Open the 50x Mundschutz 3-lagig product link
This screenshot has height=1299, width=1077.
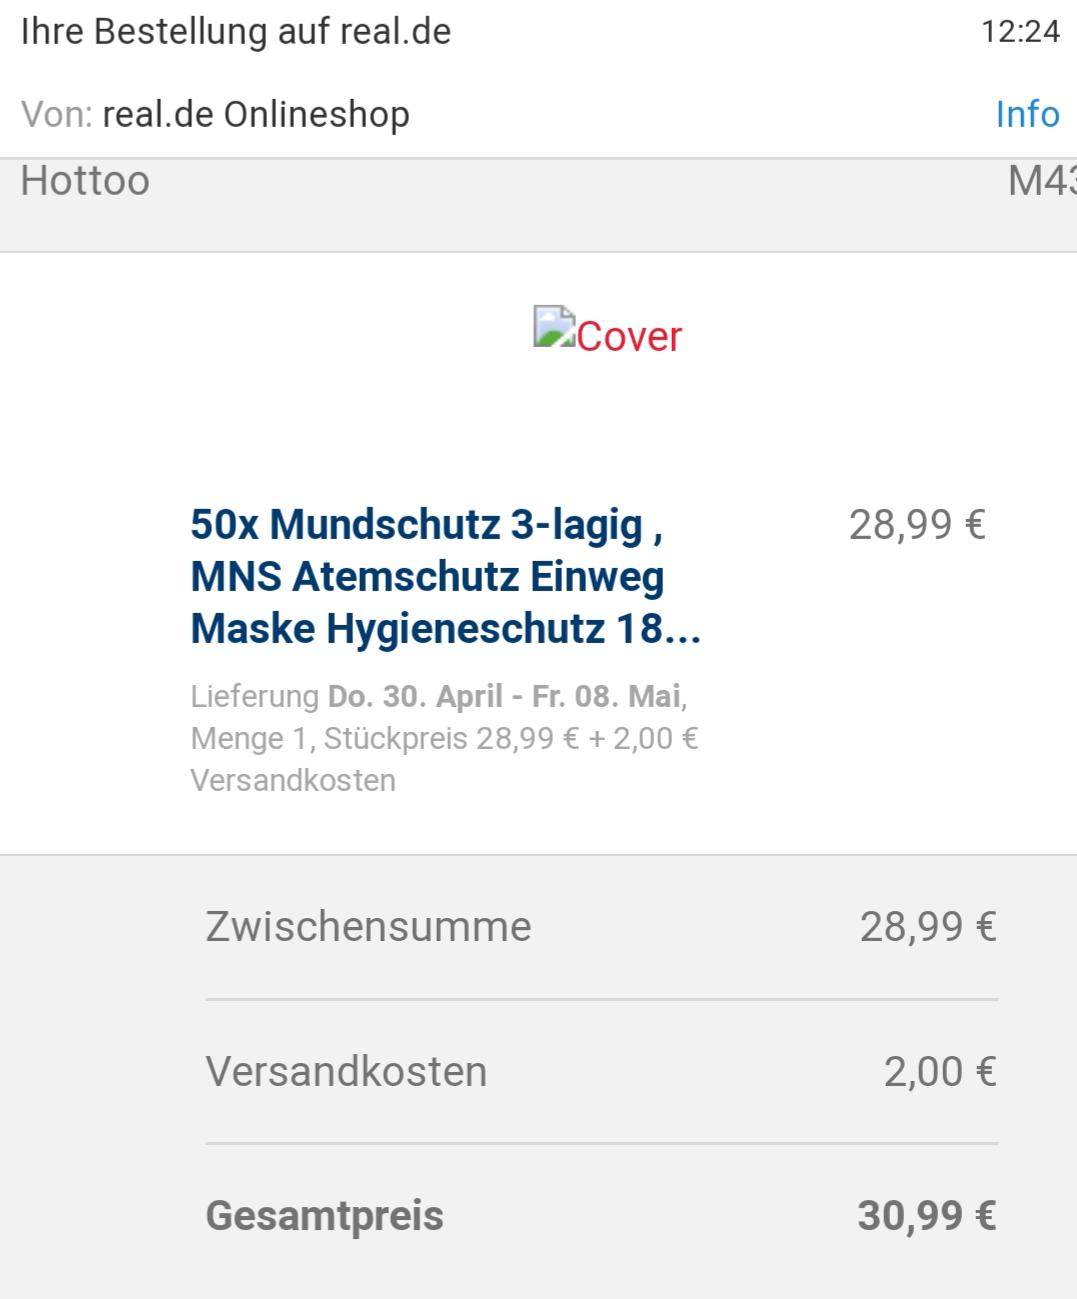point(446,576)
